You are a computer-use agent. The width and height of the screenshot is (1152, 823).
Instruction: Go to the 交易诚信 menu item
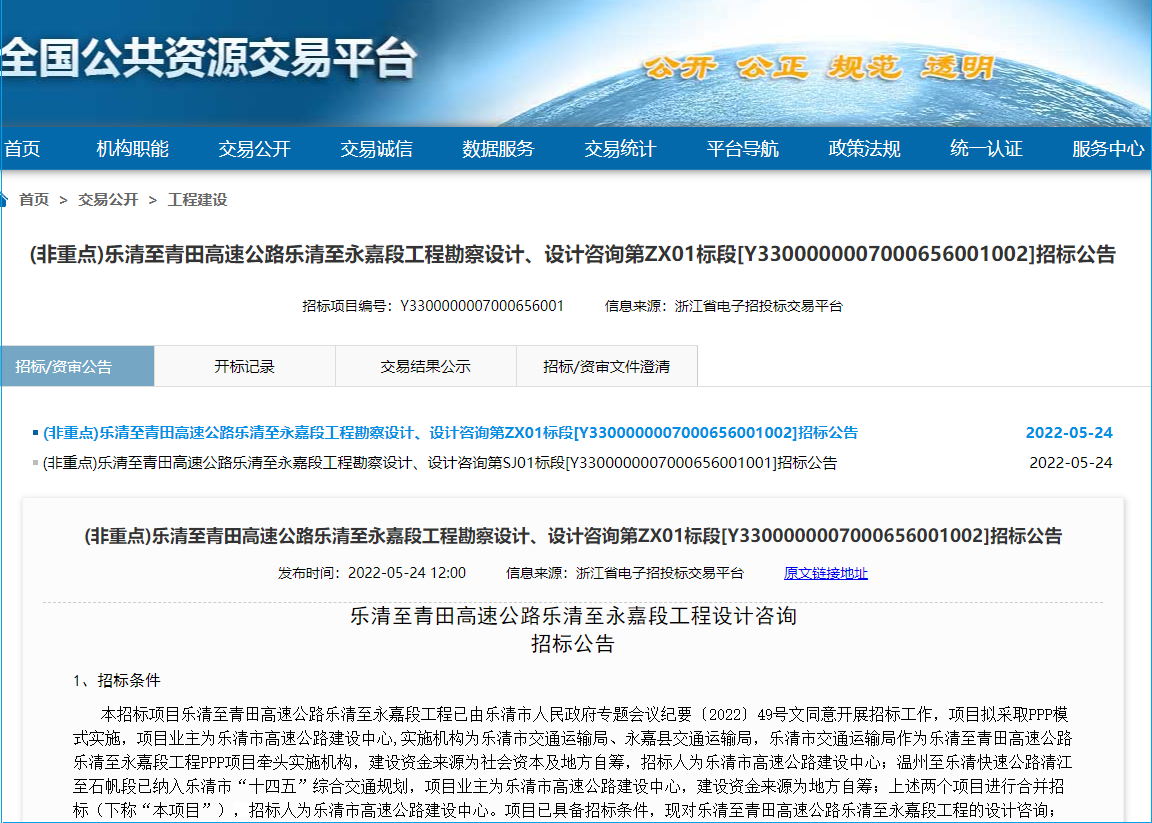pyautogui.click(x=376, y=149)
